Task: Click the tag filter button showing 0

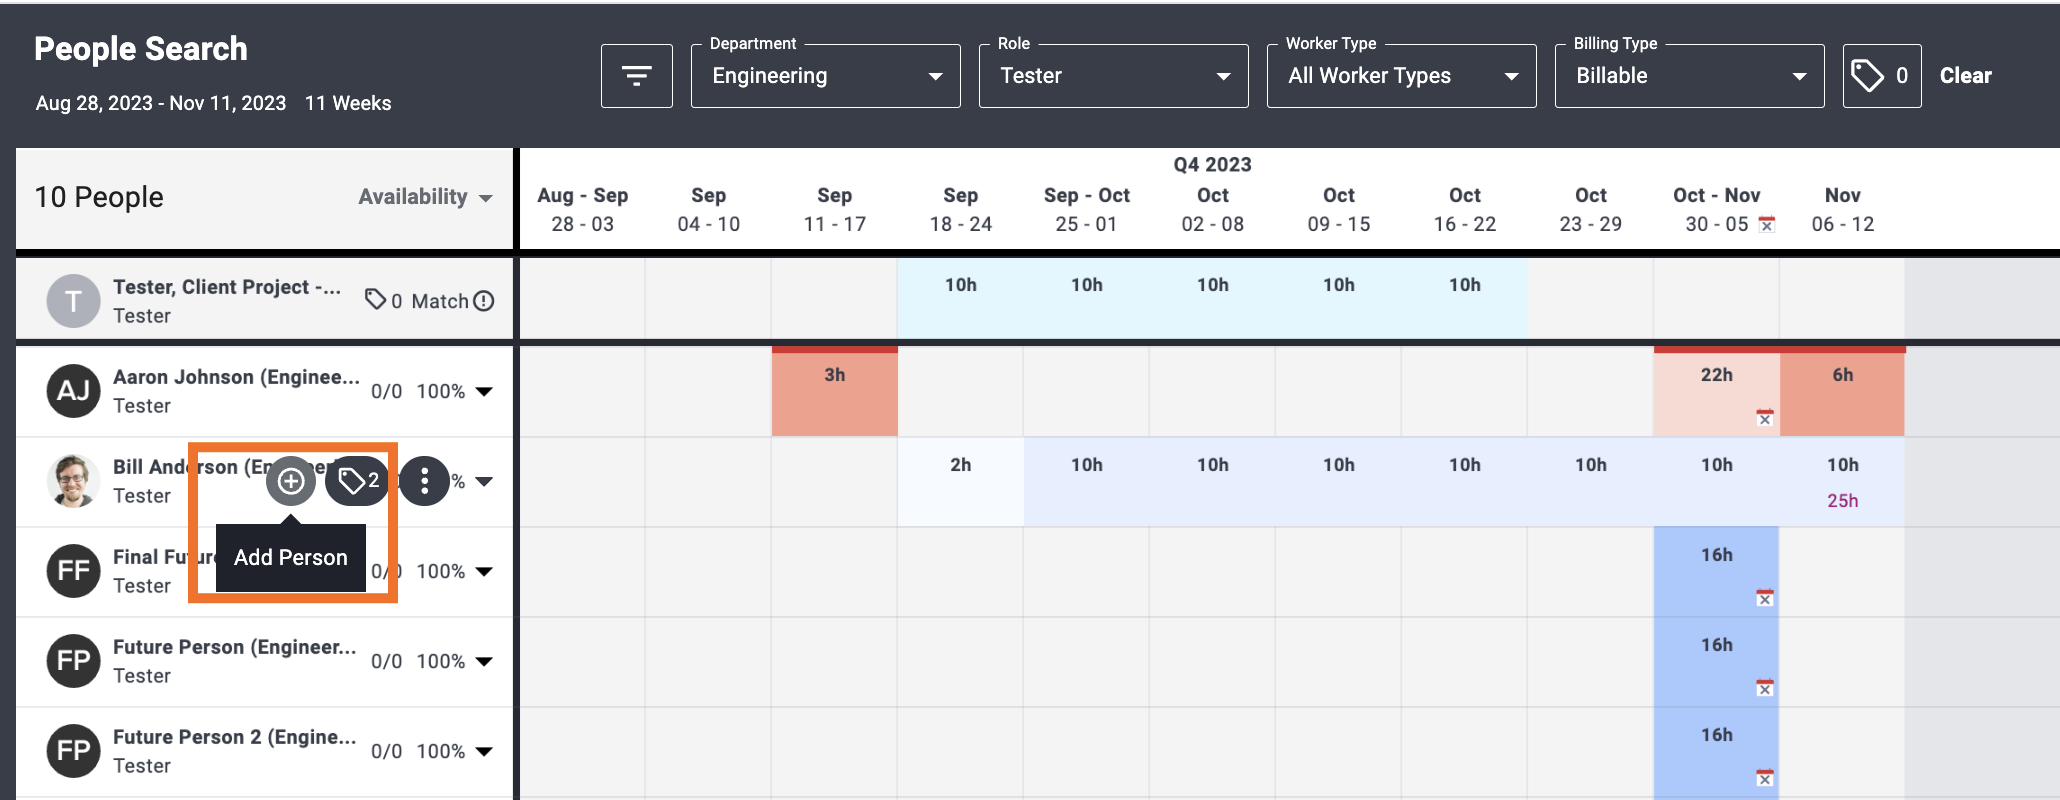Action: [1881, 76]
